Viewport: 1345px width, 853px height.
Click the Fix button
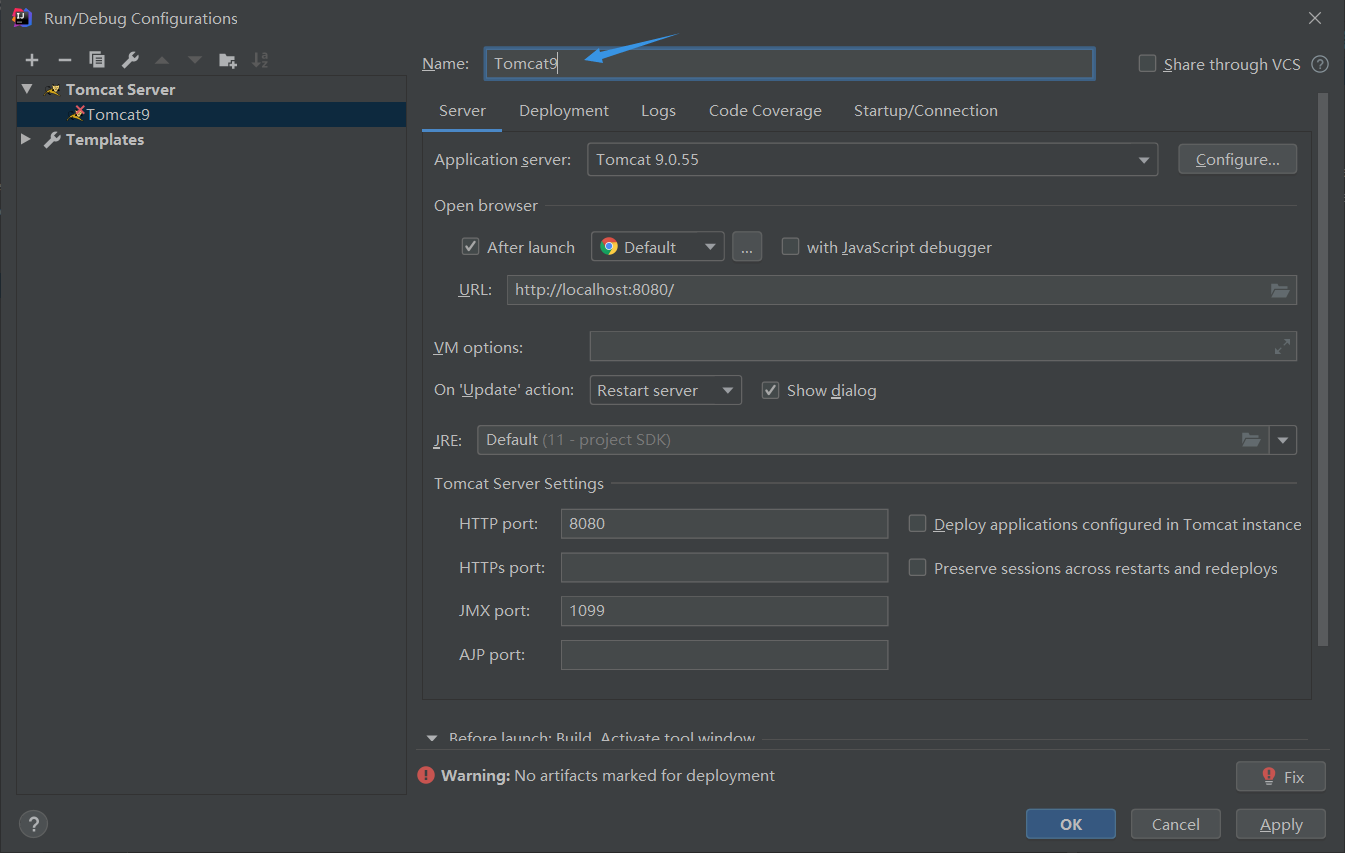[1281, 776]
